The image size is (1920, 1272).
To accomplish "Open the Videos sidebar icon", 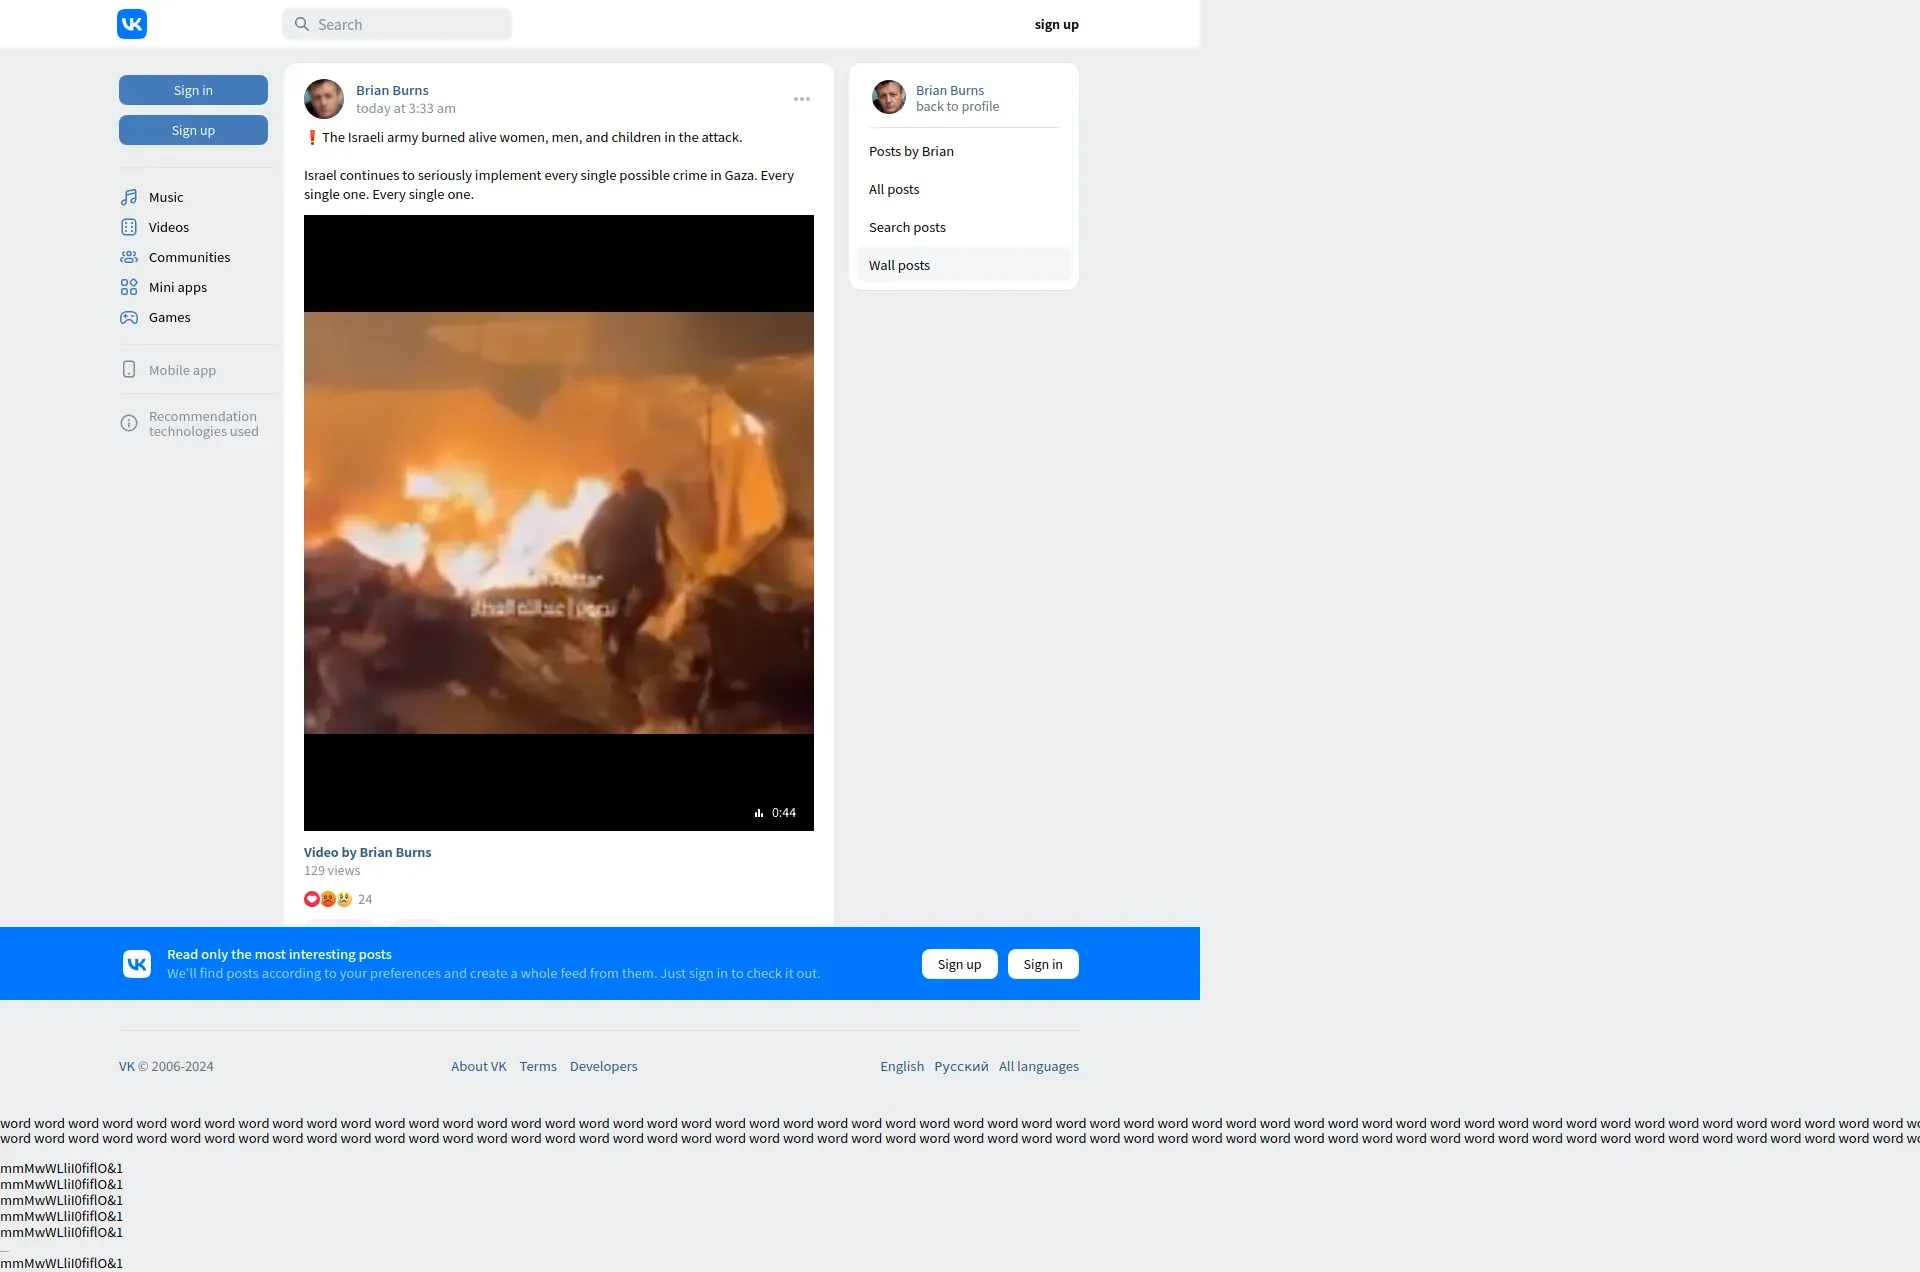I will [x=129, y=227].
